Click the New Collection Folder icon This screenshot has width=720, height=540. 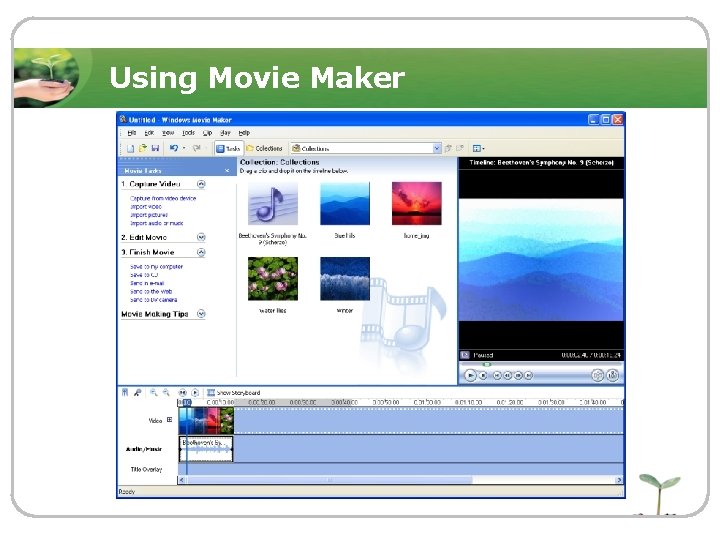[460, 148]
